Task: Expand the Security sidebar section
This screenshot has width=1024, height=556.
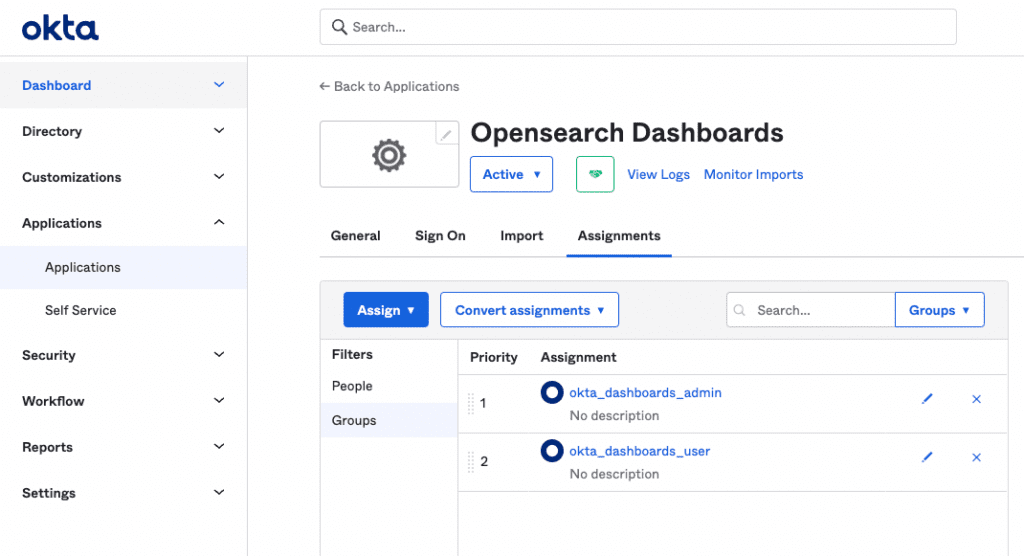Action: (123, 355)
